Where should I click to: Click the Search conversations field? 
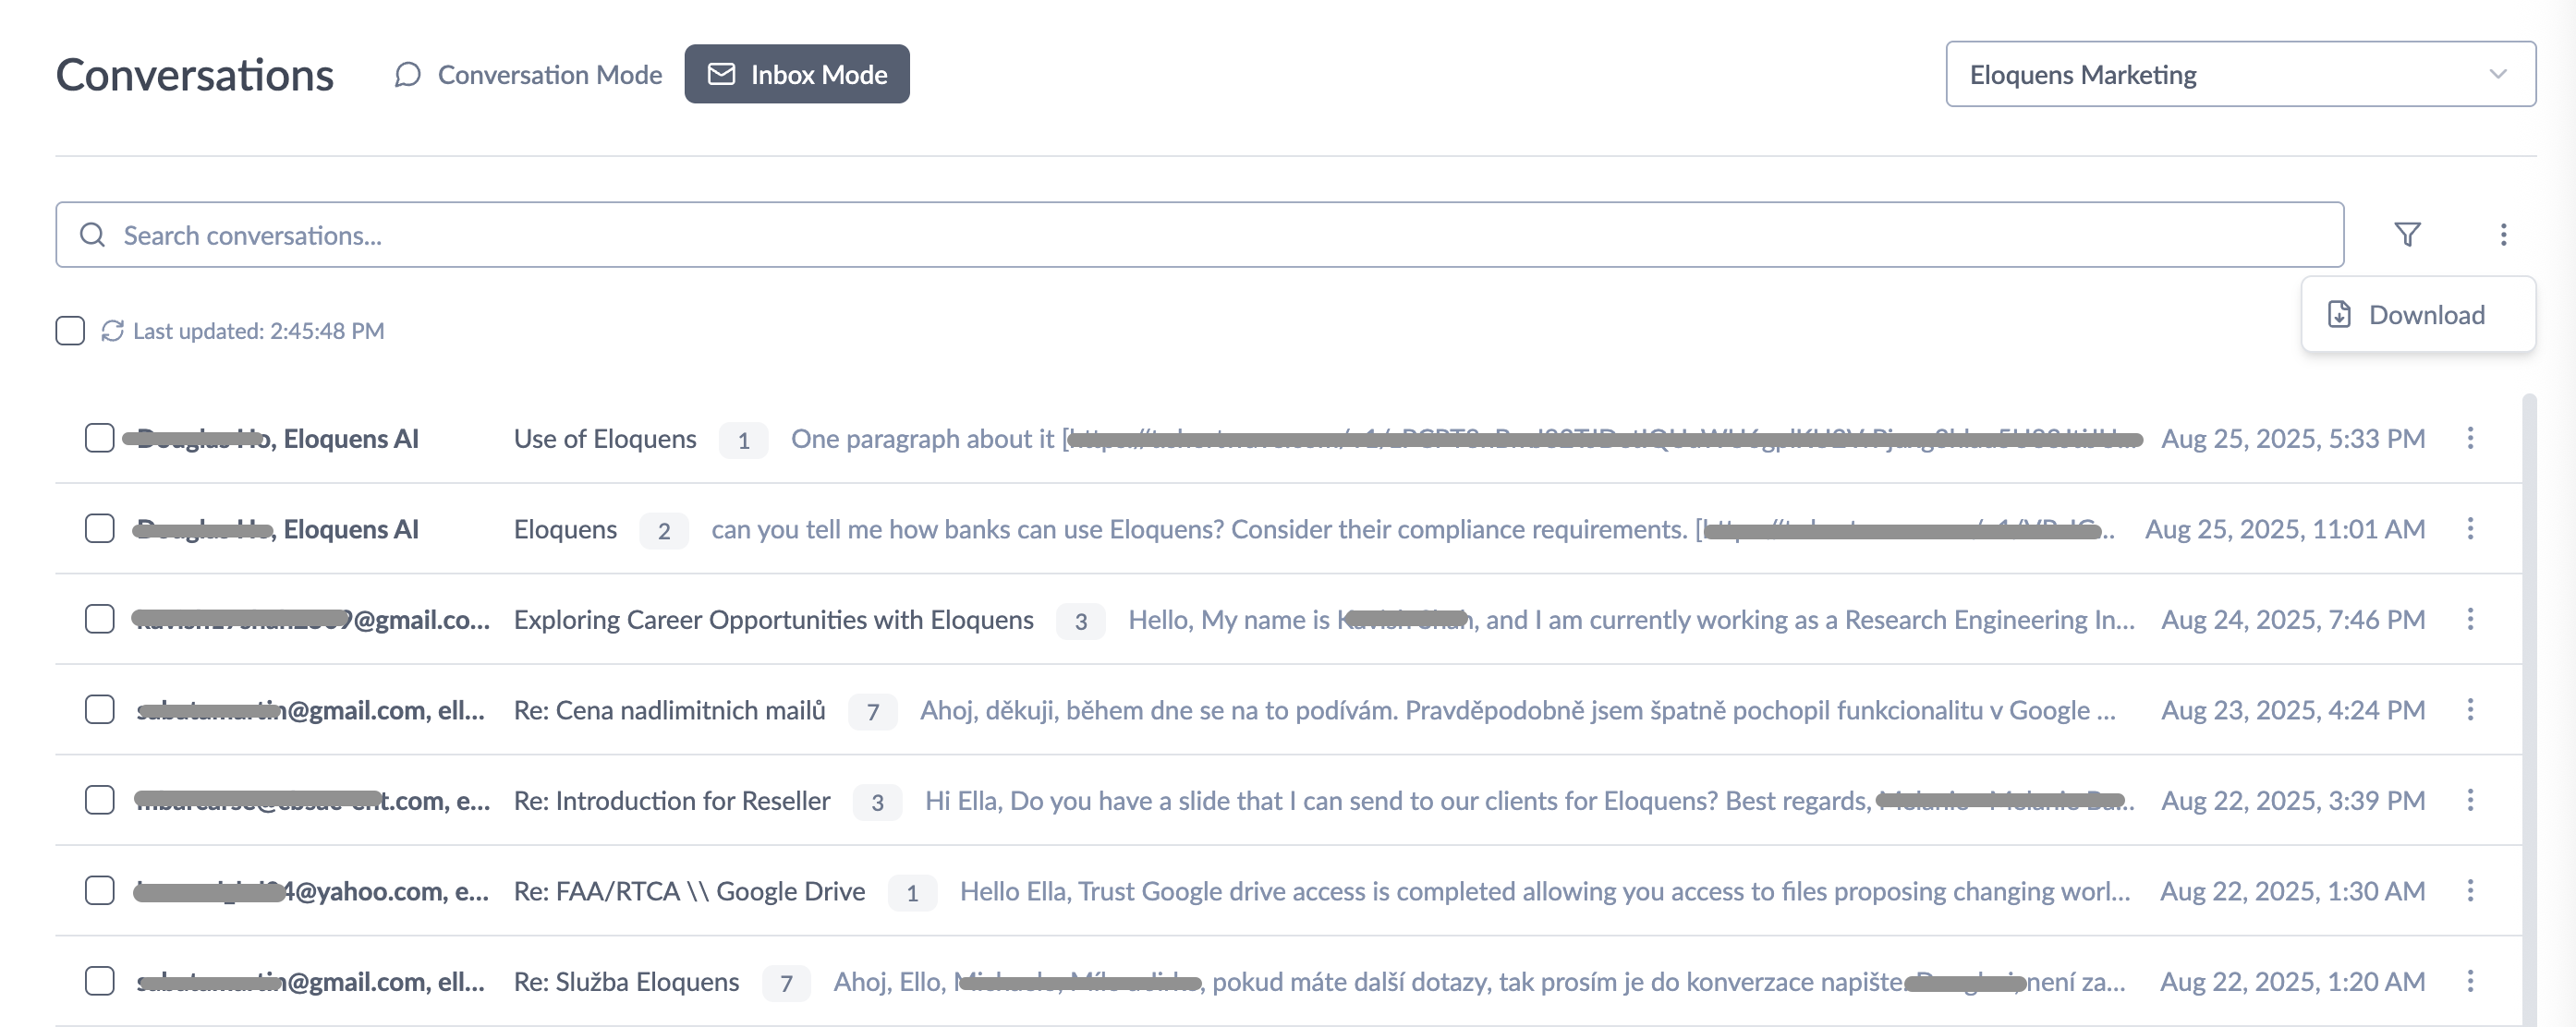click(1199, 235)
